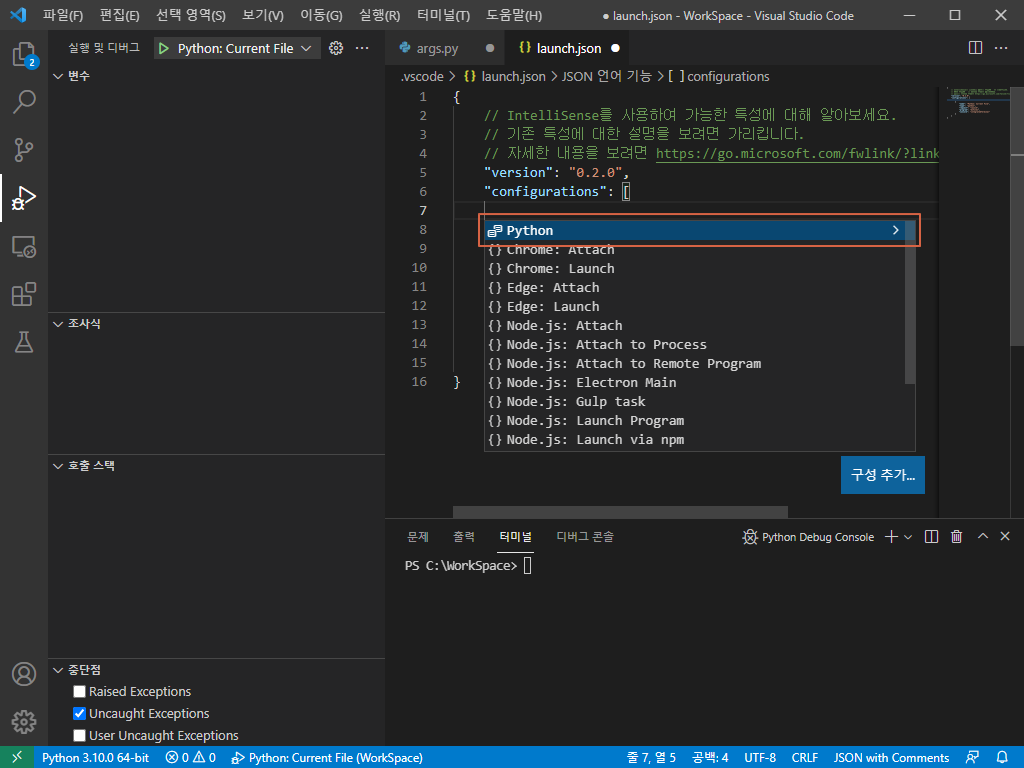Open the Accounts icon in activity bar

[x=24, y=674]
